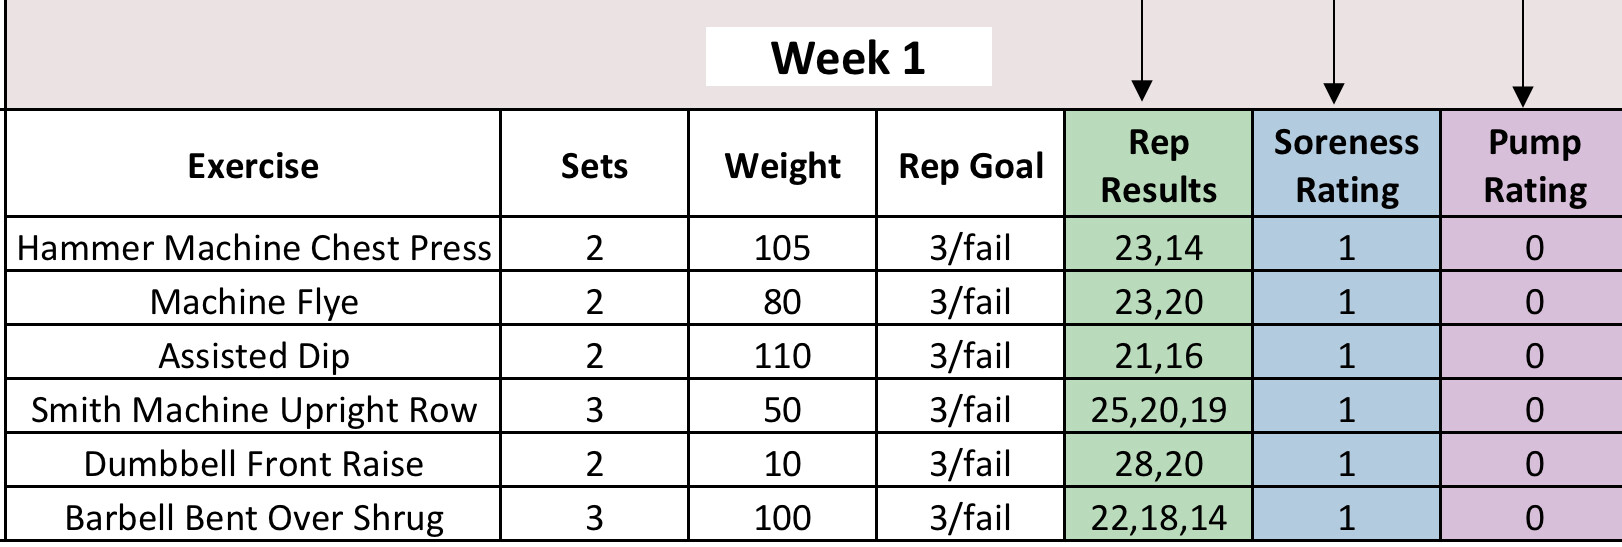This screenshot has height=547, width=1622.
Task: Select the Machine Flye exercise cell
Action: click(x=254, y=302)
